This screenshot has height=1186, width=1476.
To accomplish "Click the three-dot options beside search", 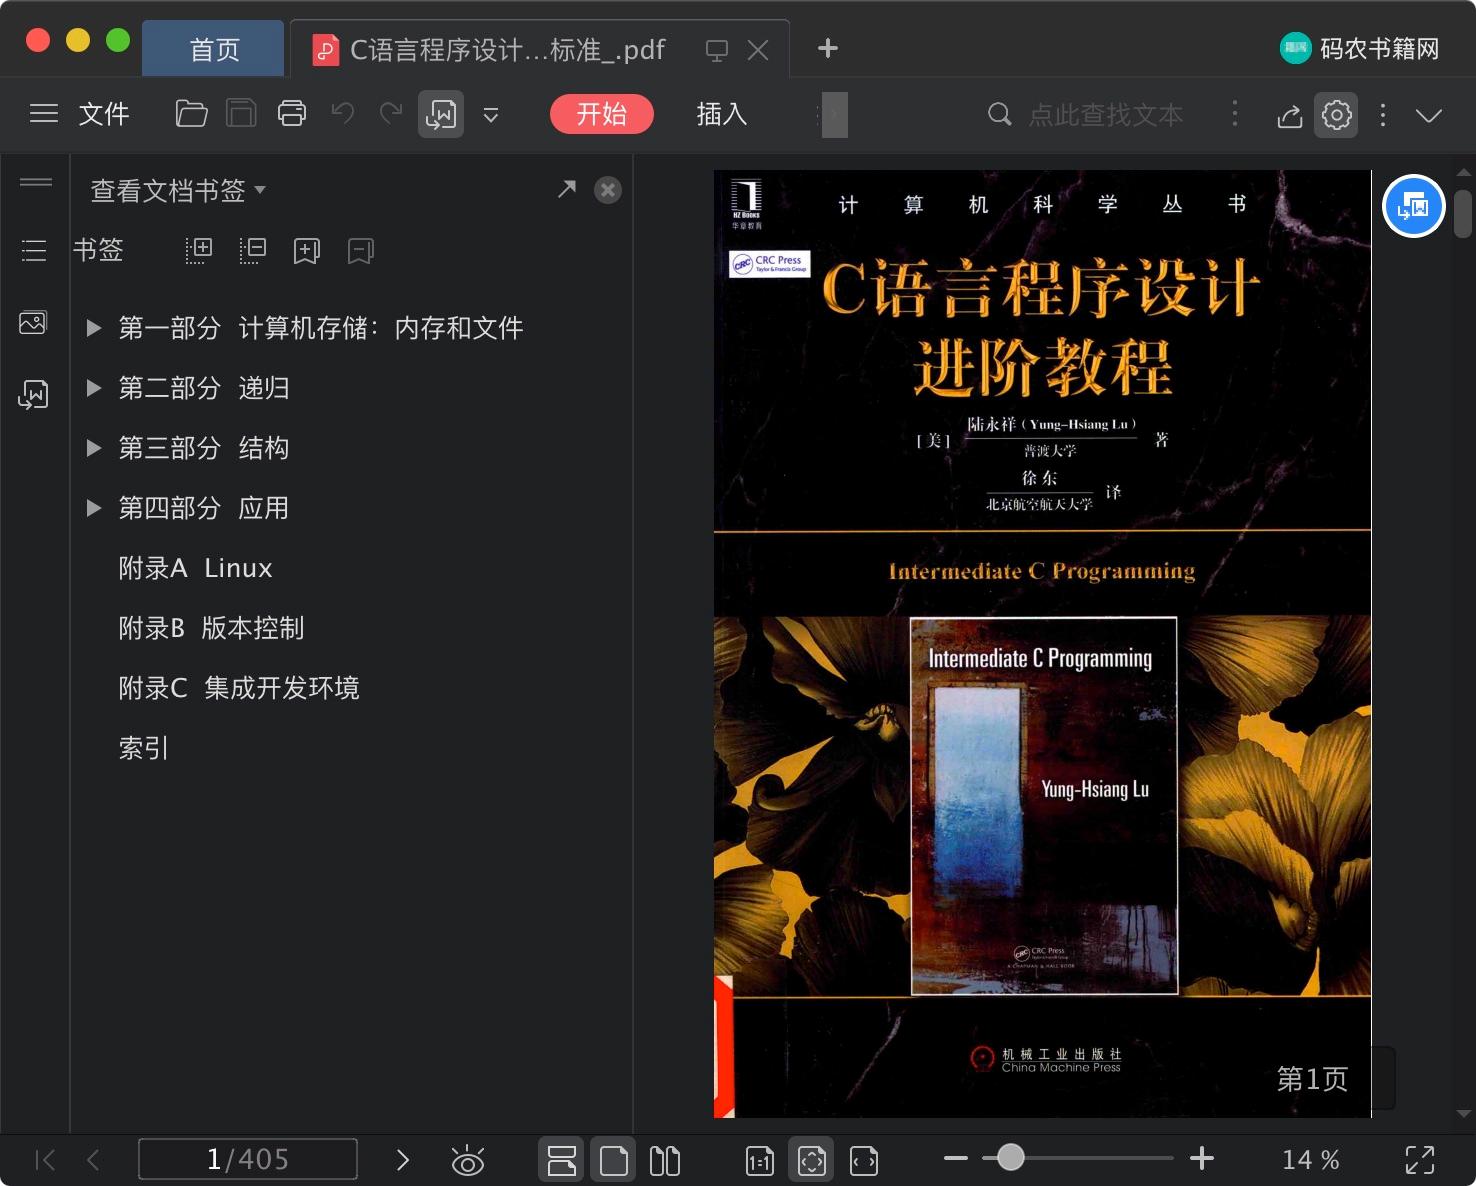I will 1235,114.
